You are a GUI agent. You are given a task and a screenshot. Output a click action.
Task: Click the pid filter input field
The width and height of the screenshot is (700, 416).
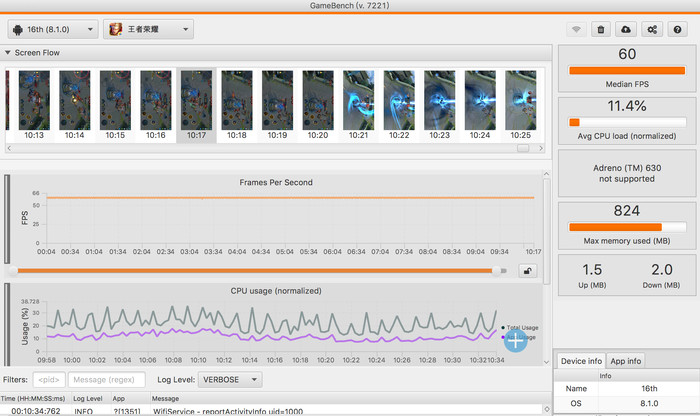point(49,380)
